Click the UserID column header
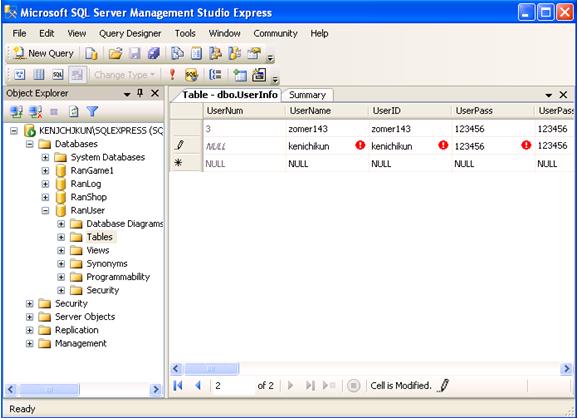 click(x=410, y=111)
